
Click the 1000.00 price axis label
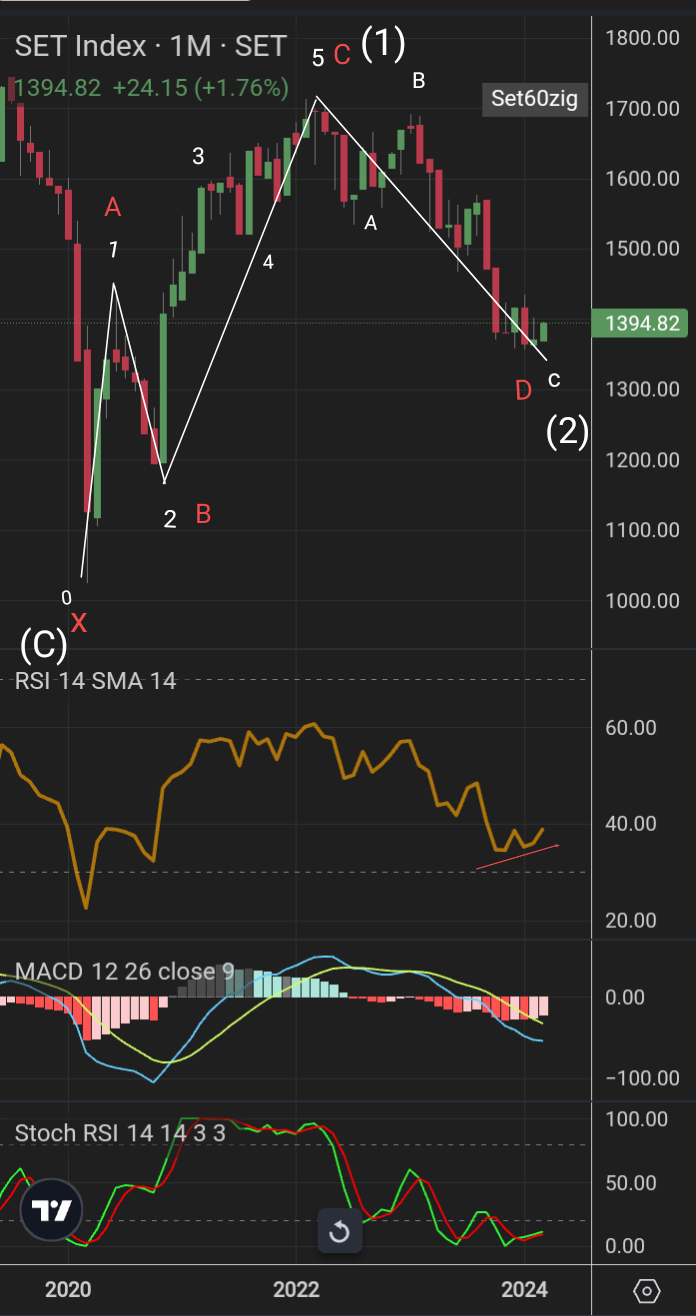(642, 600)
